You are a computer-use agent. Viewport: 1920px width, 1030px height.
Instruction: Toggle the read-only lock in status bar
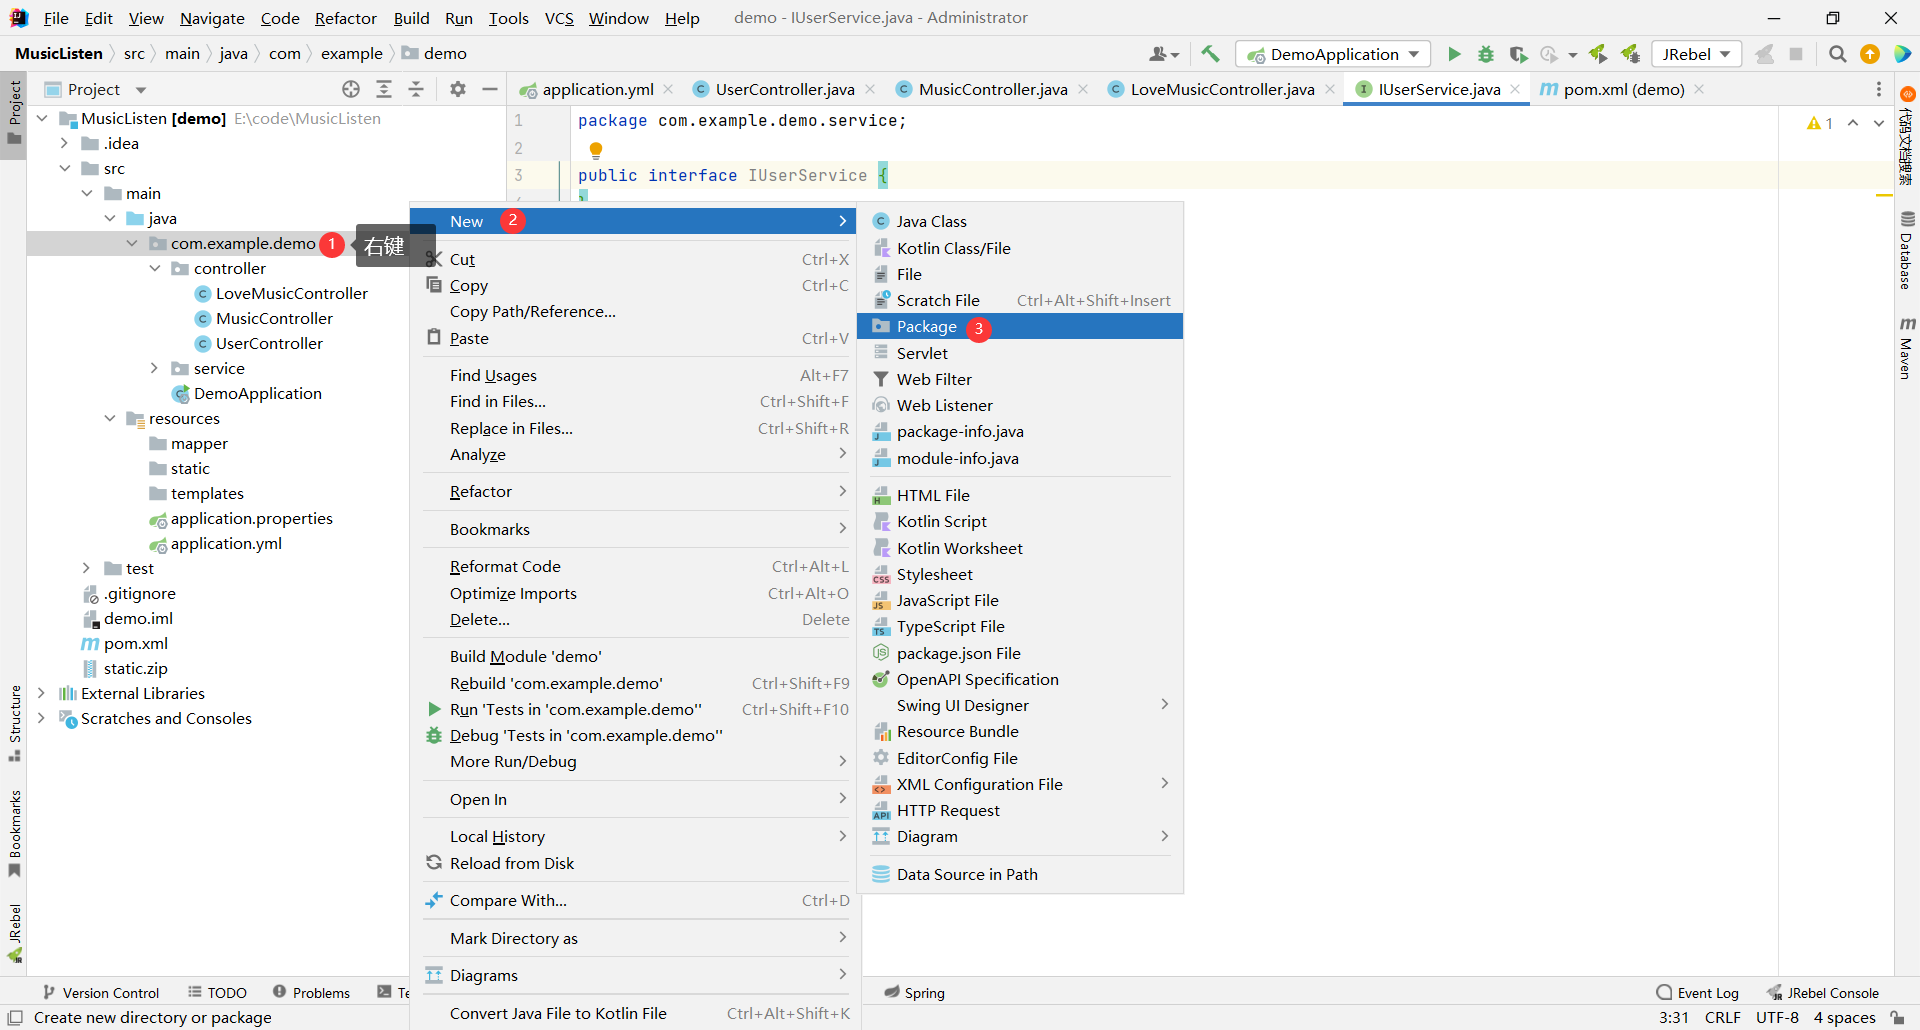(1897, 1018)
